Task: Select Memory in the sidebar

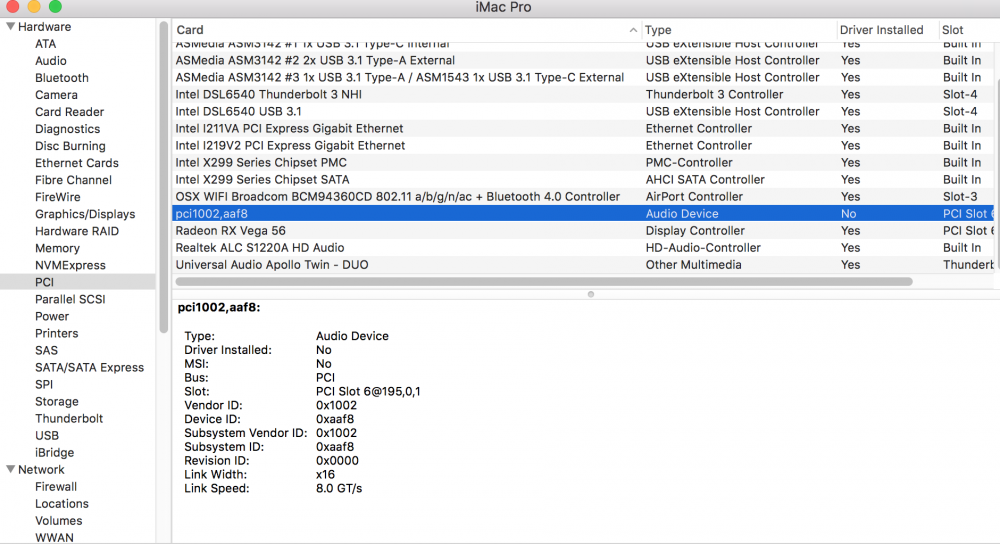Action: (x=57, y=248)
